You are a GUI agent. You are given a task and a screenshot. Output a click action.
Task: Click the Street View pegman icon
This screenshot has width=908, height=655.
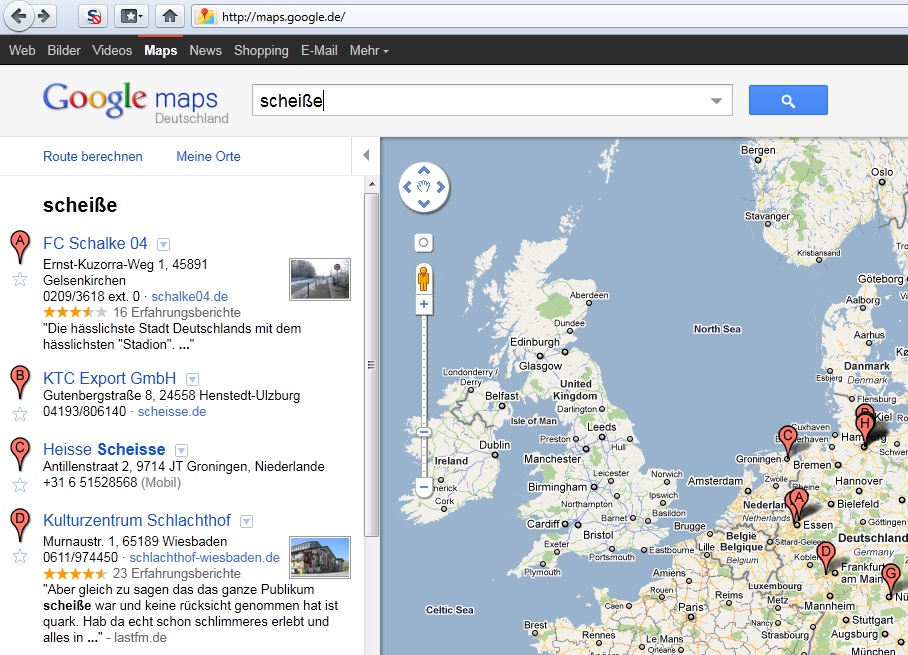(x=424, y=278)
